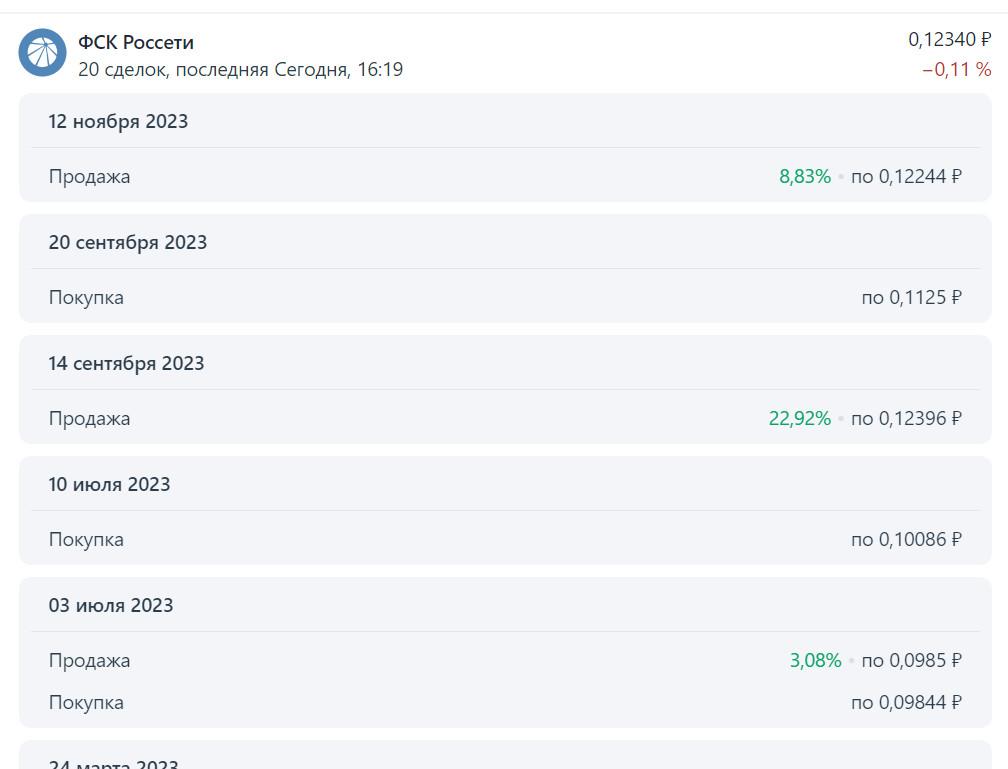Screen dimensions: 1008x769
Task: Click the 8,83% profit value
Action: (805, 176)
